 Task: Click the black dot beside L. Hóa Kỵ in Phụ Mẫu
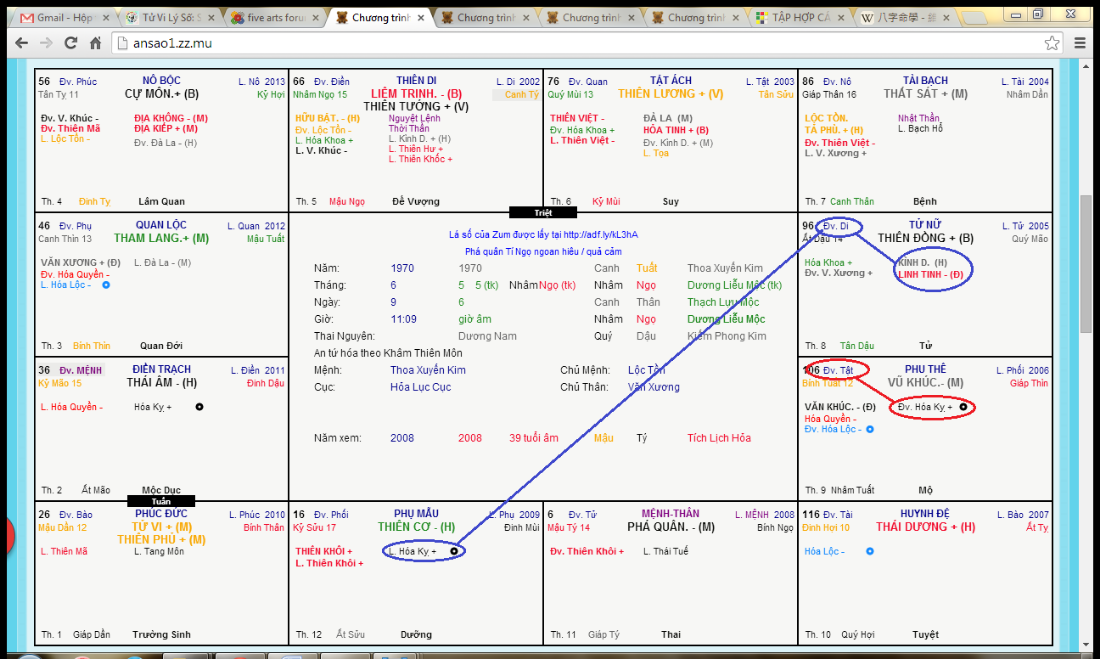pos(454,551)
